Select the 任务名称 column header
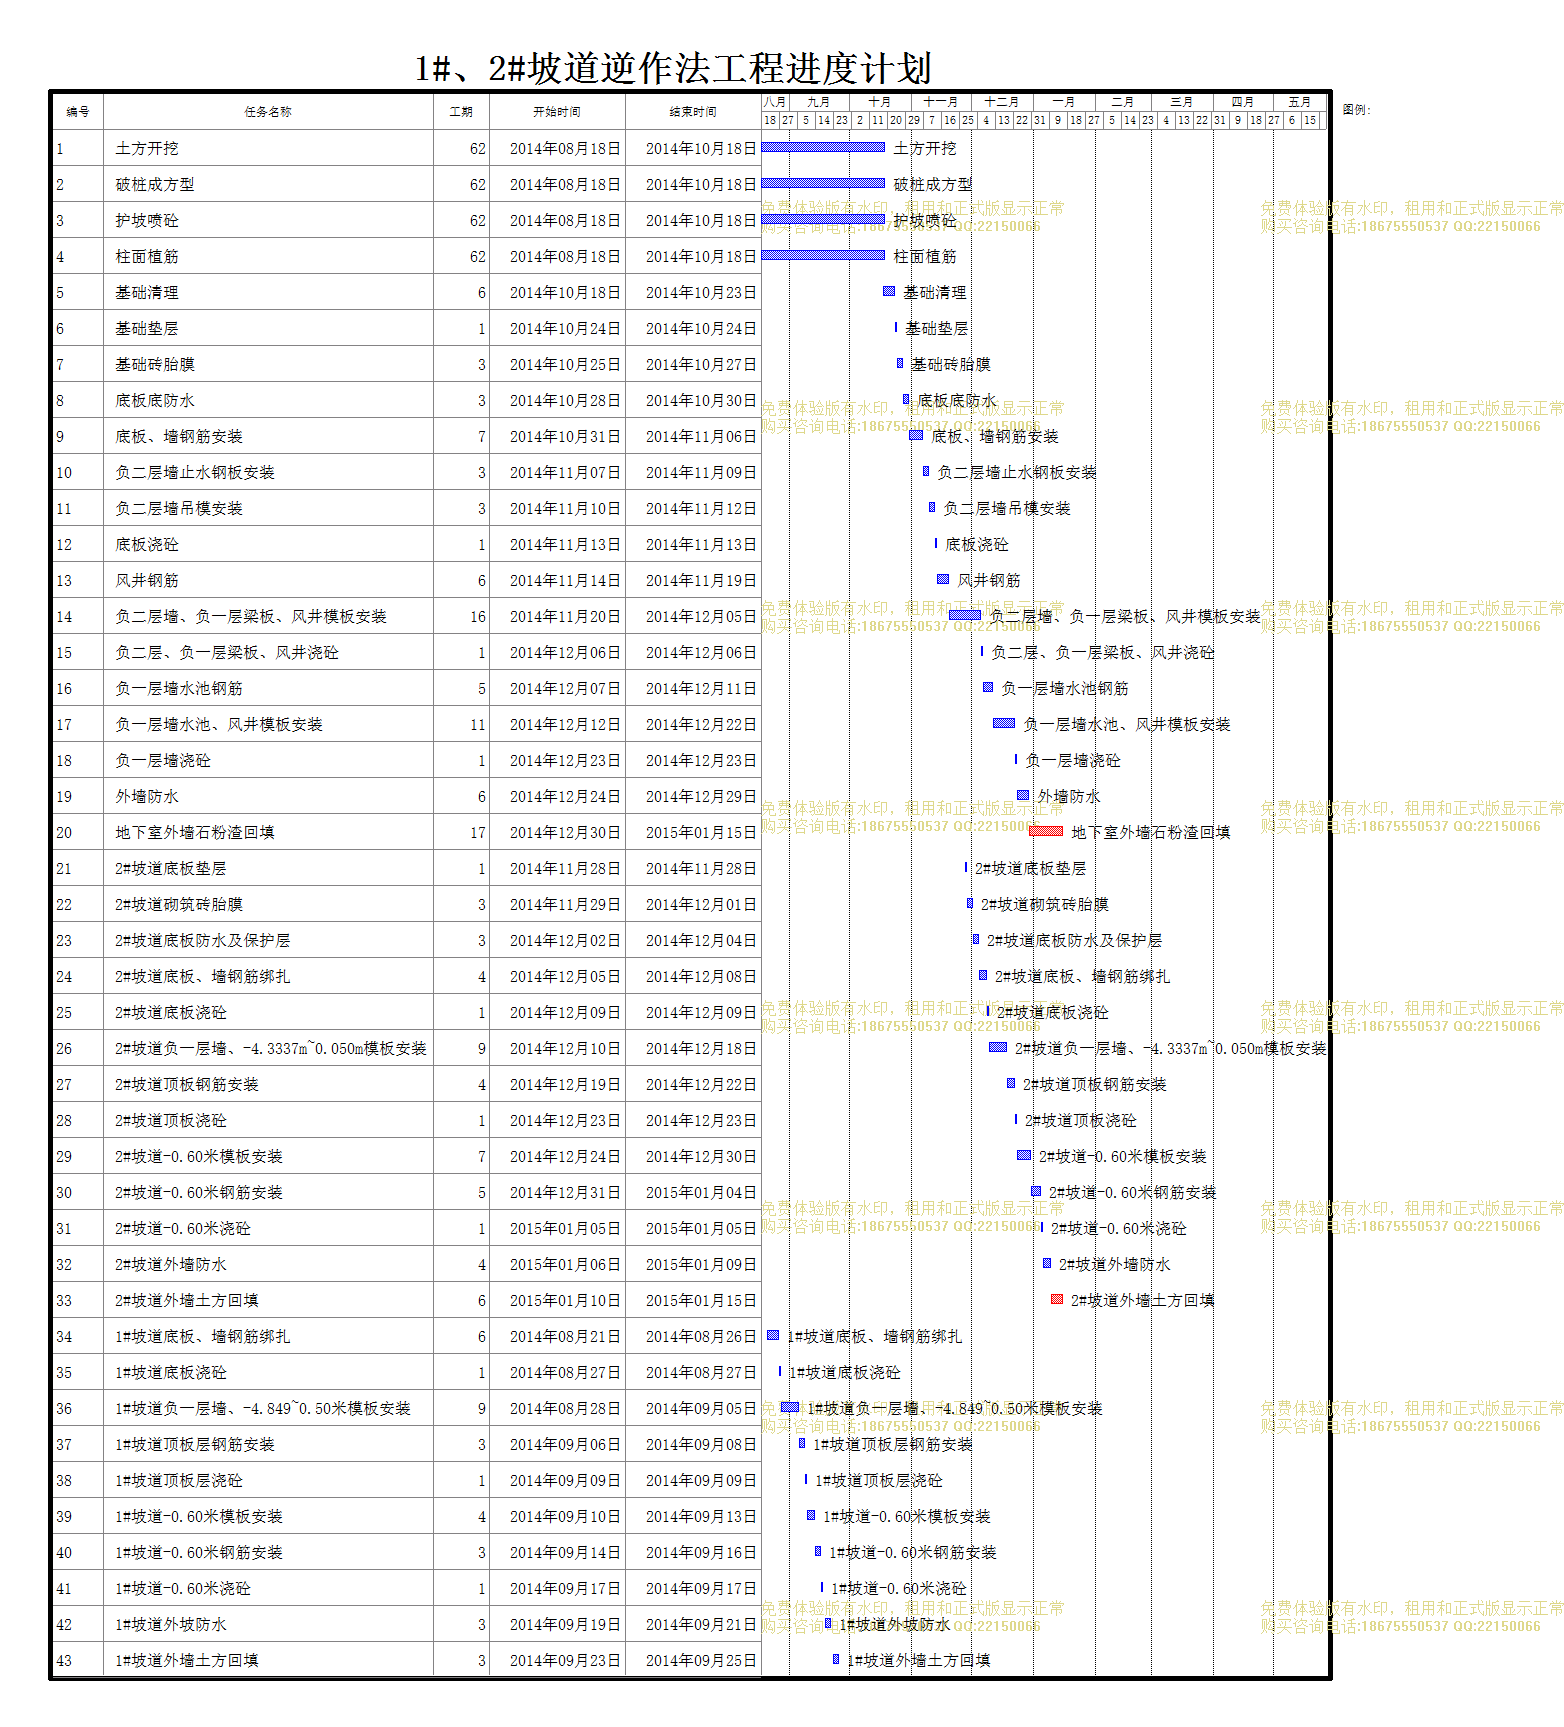This screenshot has height=1727, width=1564. [x=268, y=112]
